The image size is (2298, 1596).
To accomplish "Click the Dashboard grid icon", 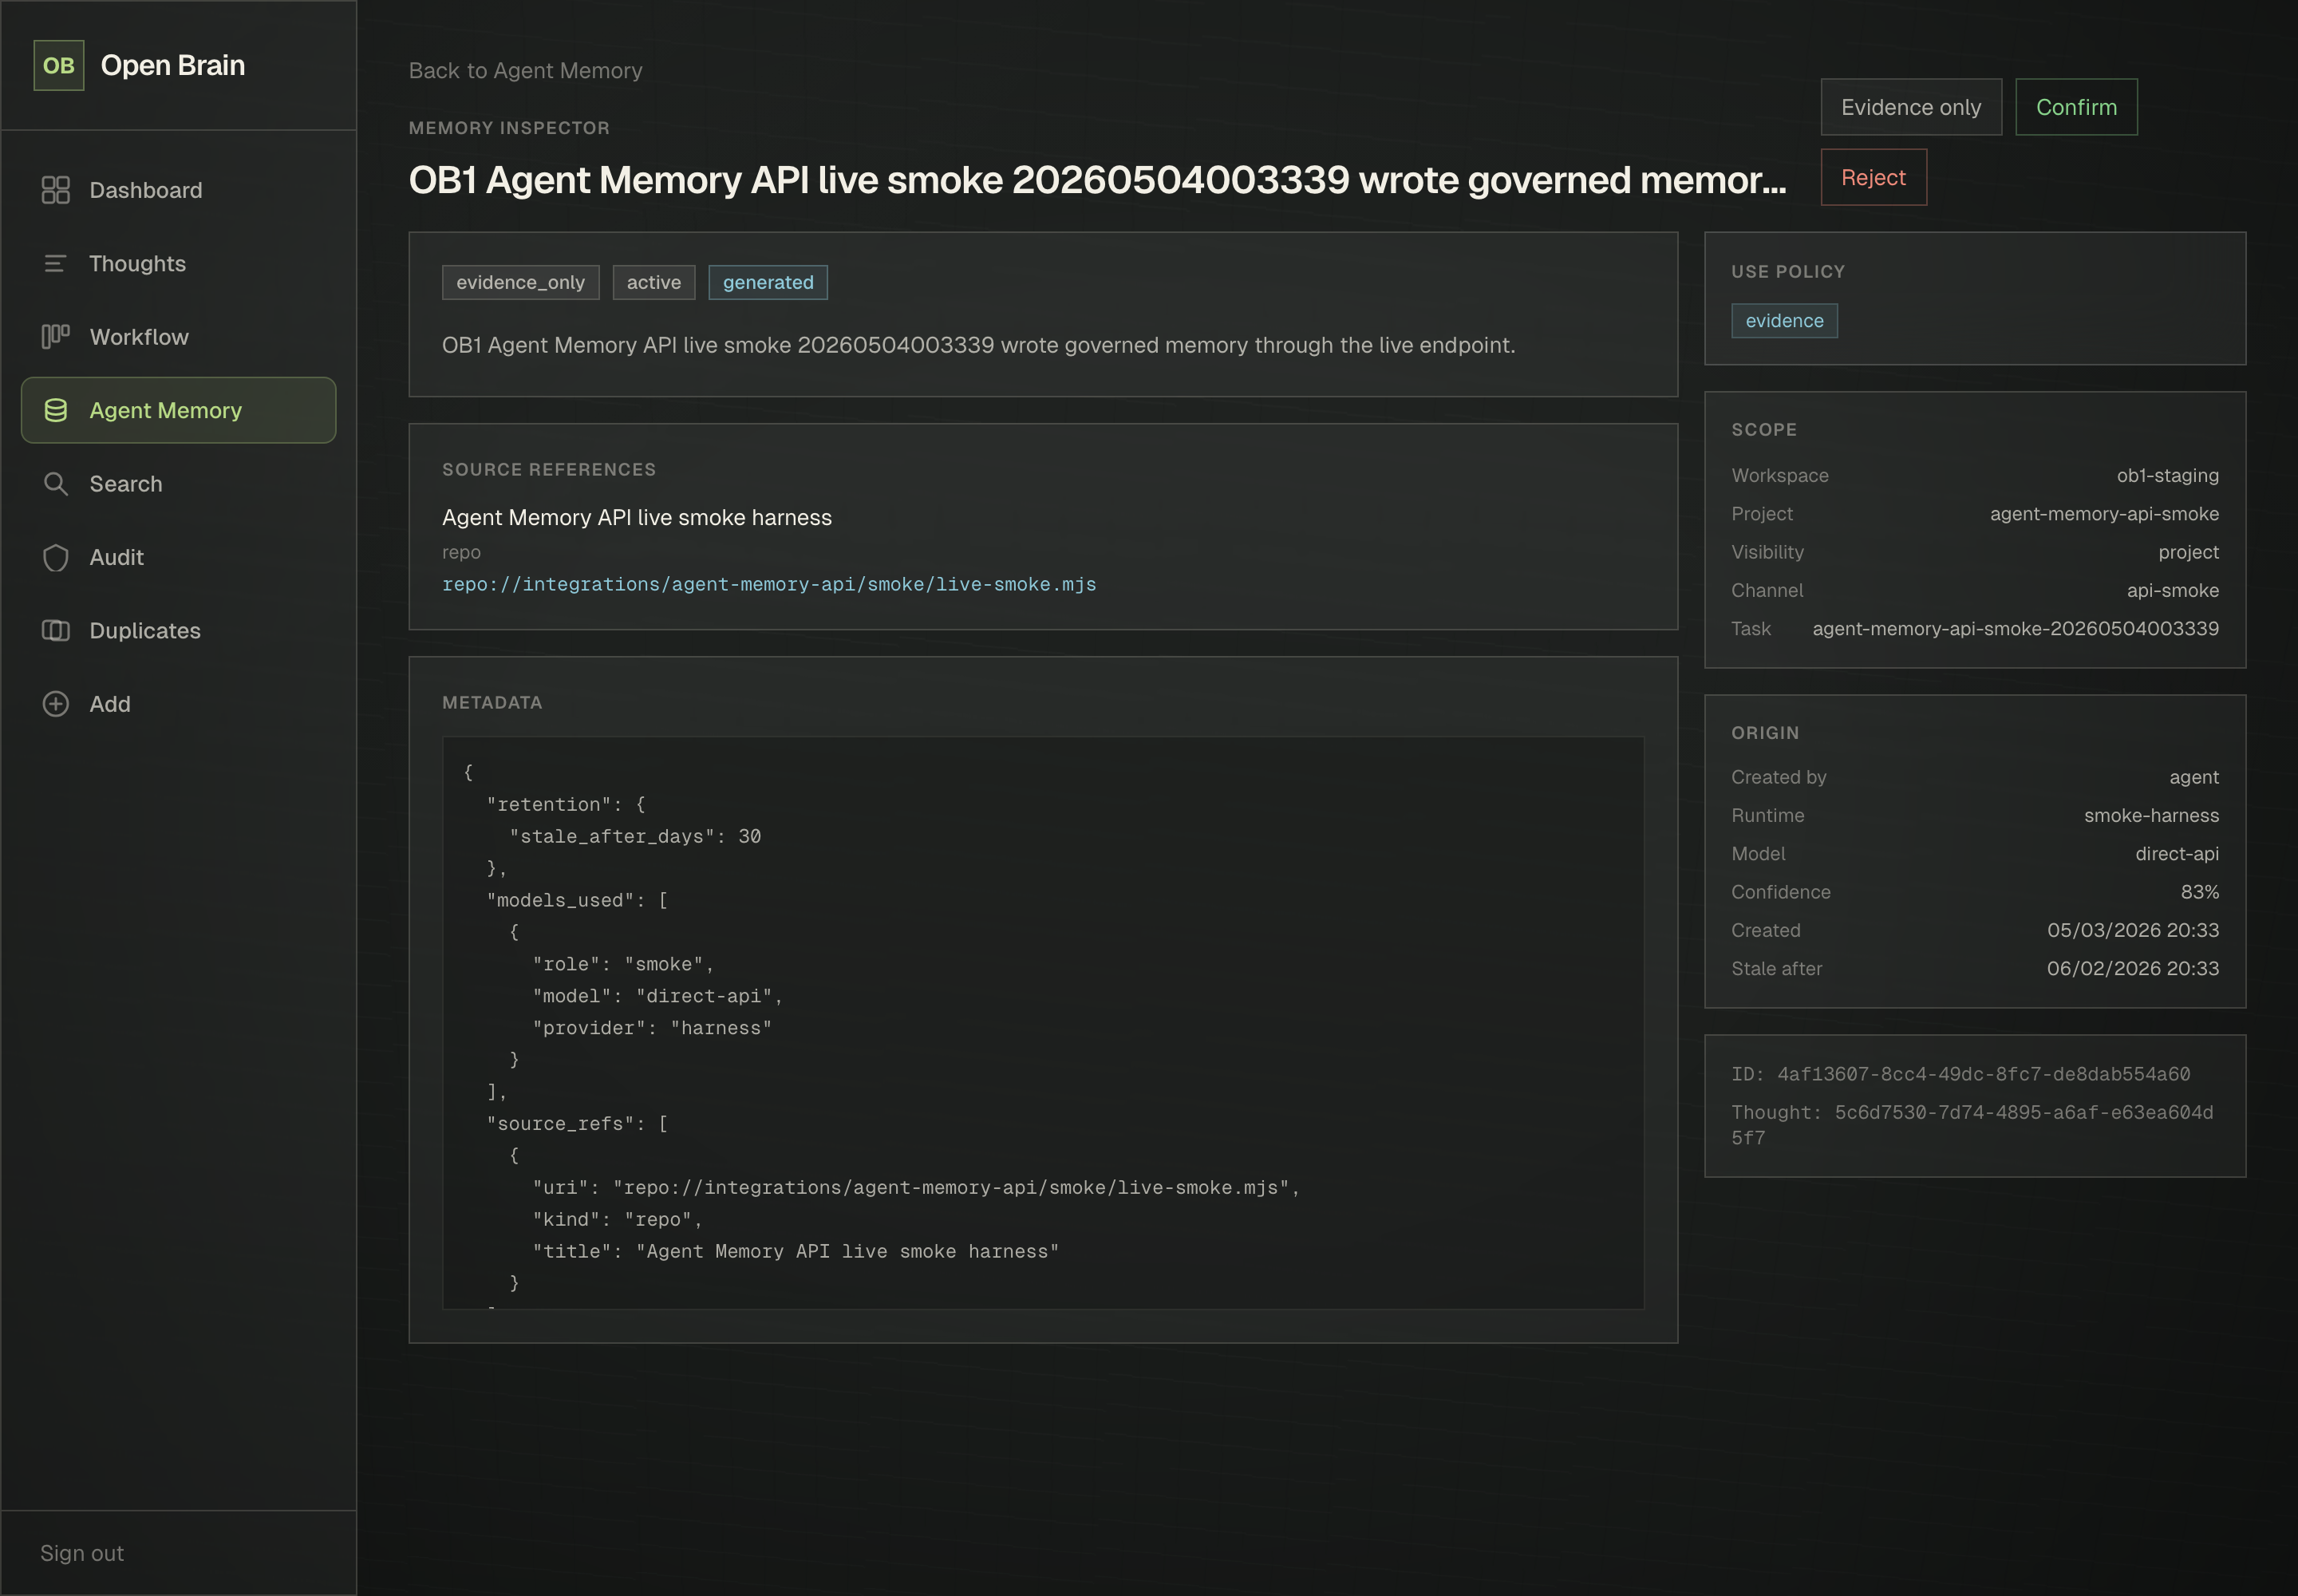I will point(56,190).
